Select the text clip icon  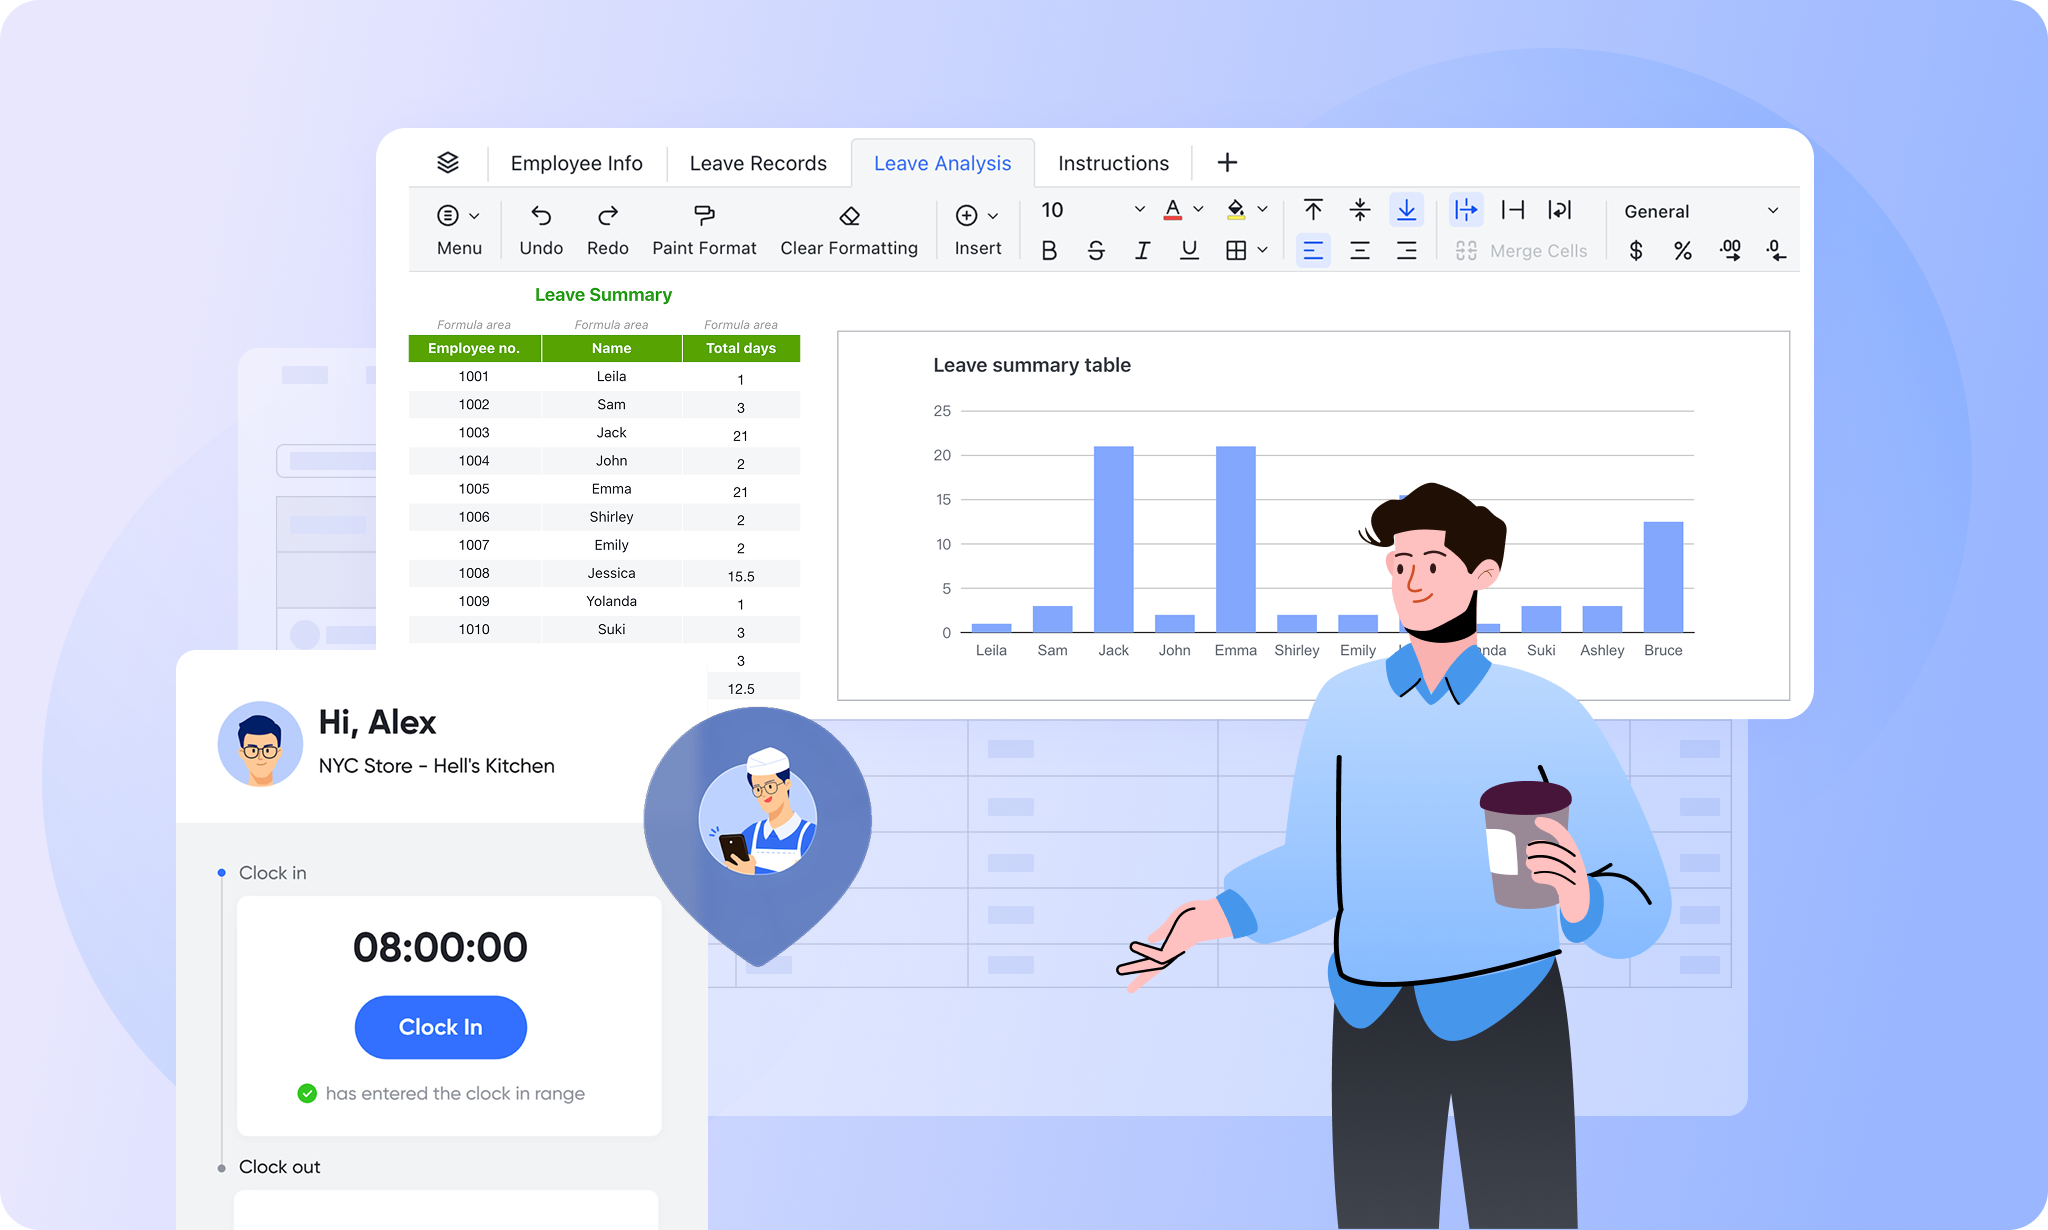coord(1513,210)
